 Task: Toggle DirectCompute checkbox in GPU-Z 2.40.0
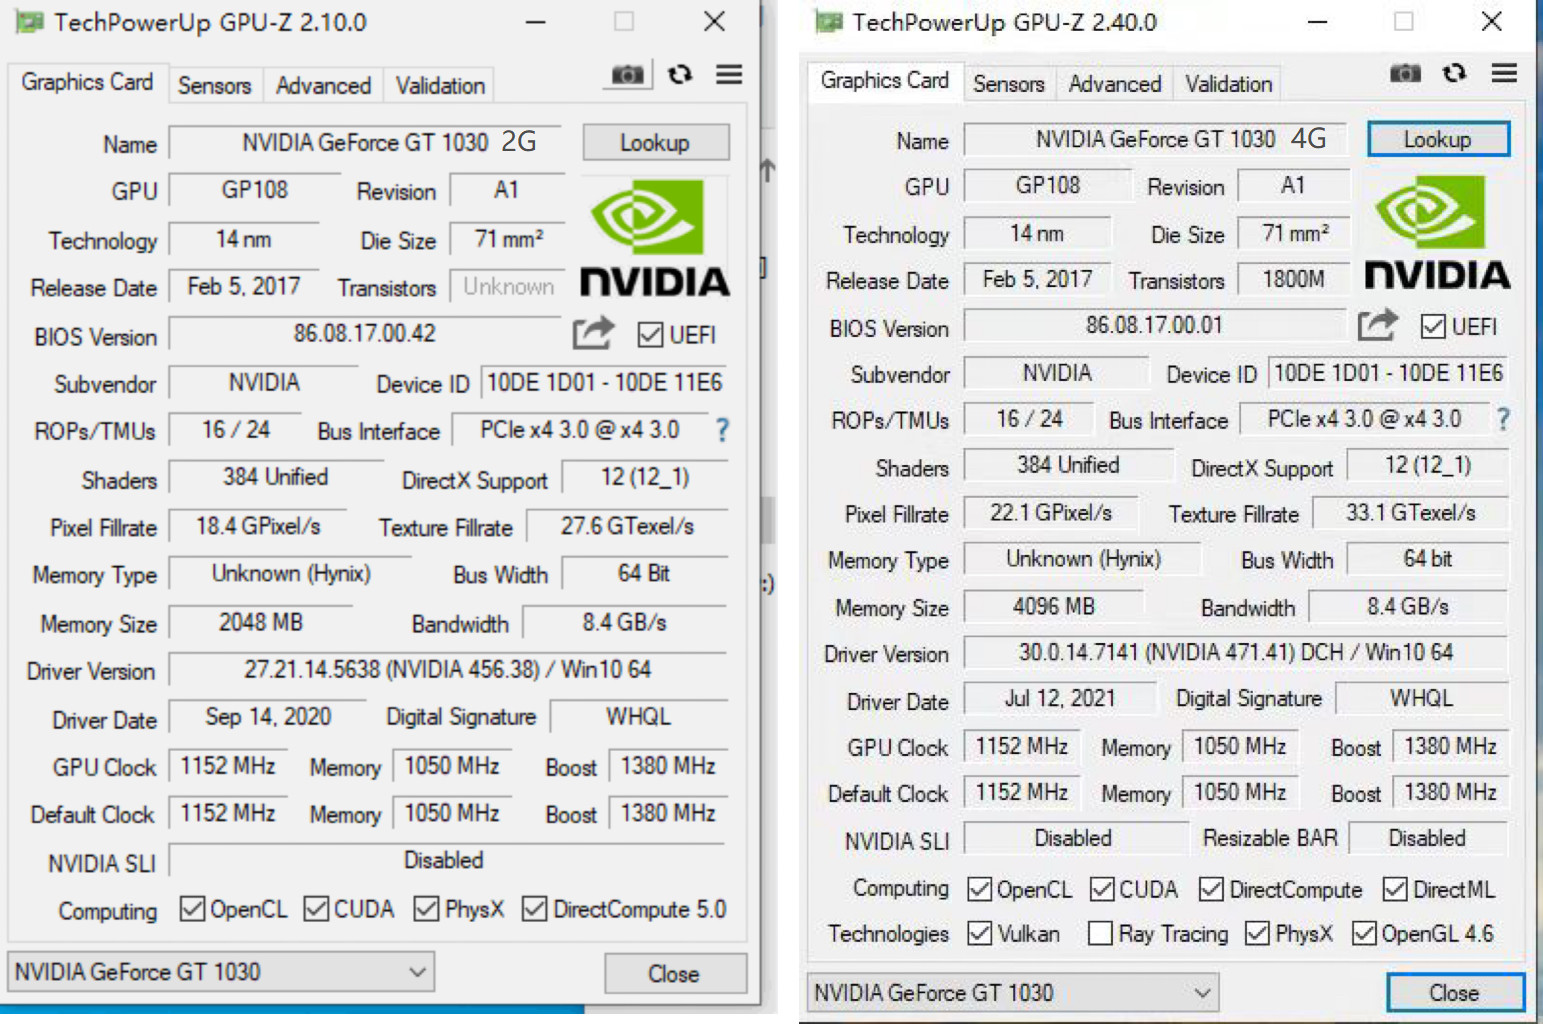pyautogui.click(x=1211, y=889)
